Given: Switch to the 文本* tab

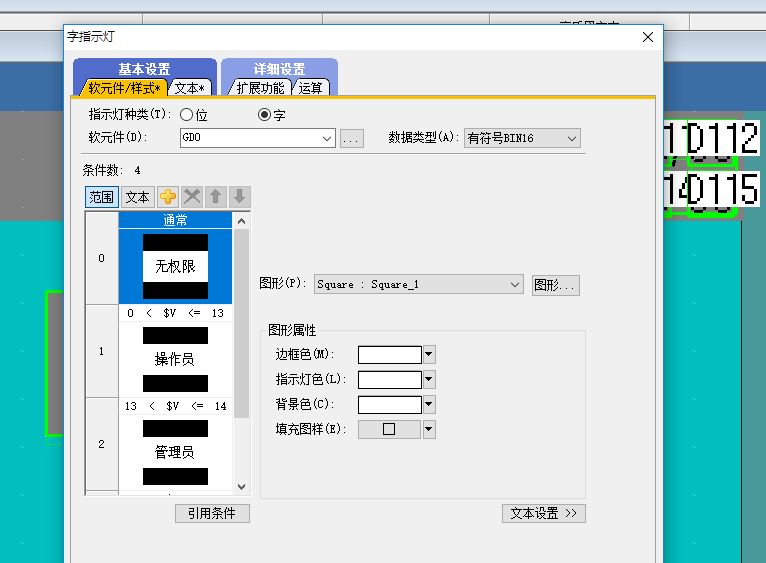Looking at the screenshot, I should (190, 88).
